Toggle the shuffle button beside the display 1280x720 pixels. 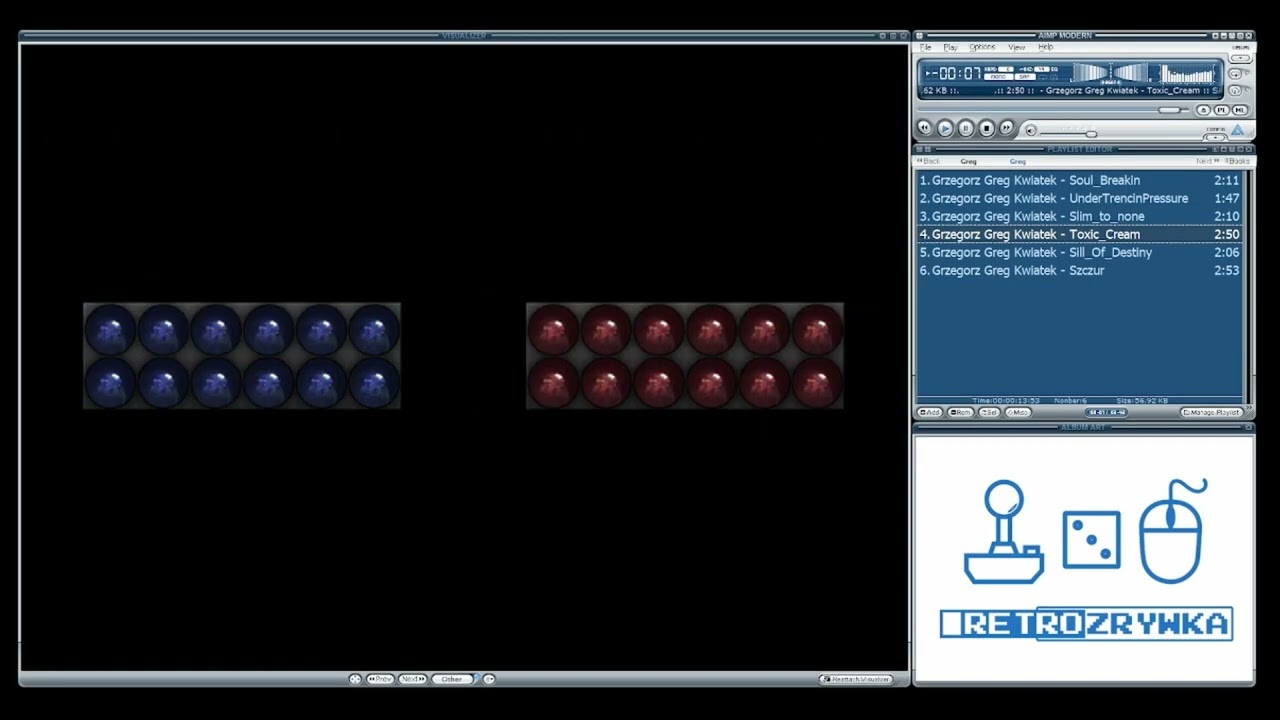point(1235,90)
